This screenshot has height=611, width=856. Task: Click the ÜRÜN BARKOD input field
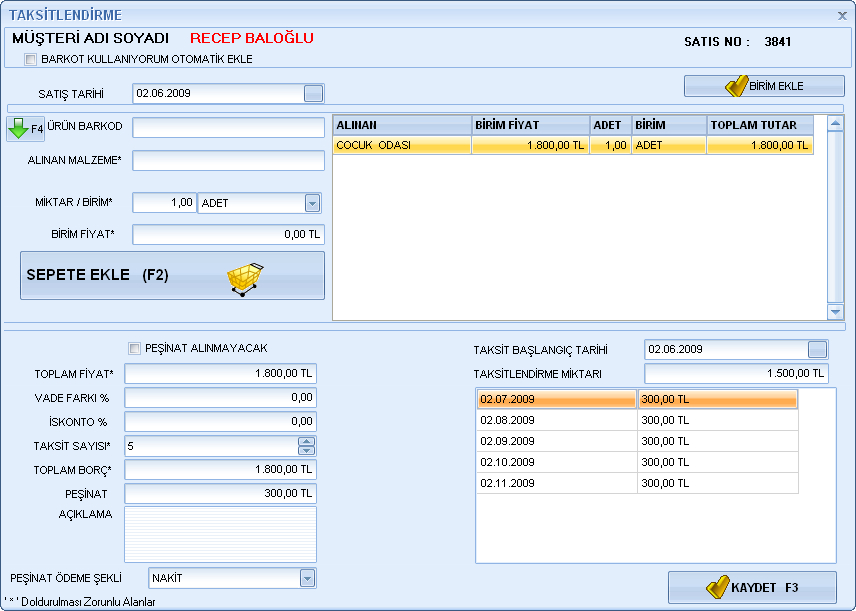coord(229,128)
